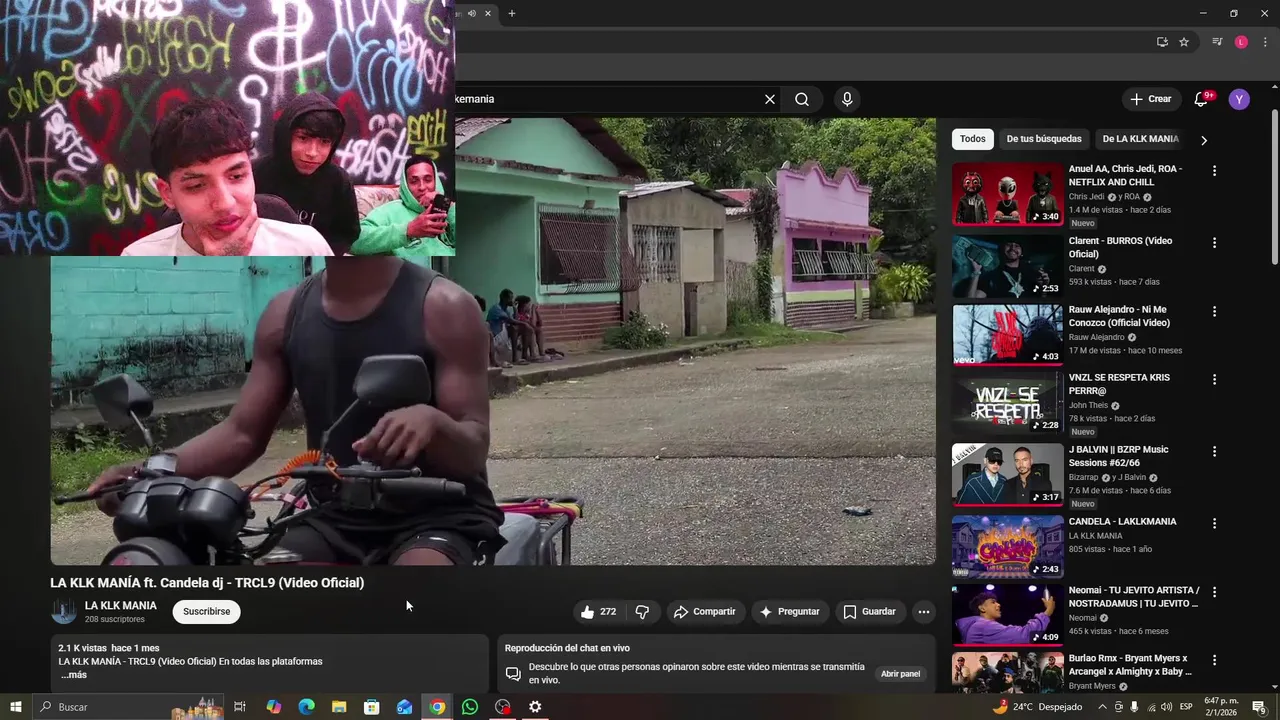Open Chrome profile avatar L
Image resolution: width=1280 pixels, height=720 pixels.
coord(1241,42)
